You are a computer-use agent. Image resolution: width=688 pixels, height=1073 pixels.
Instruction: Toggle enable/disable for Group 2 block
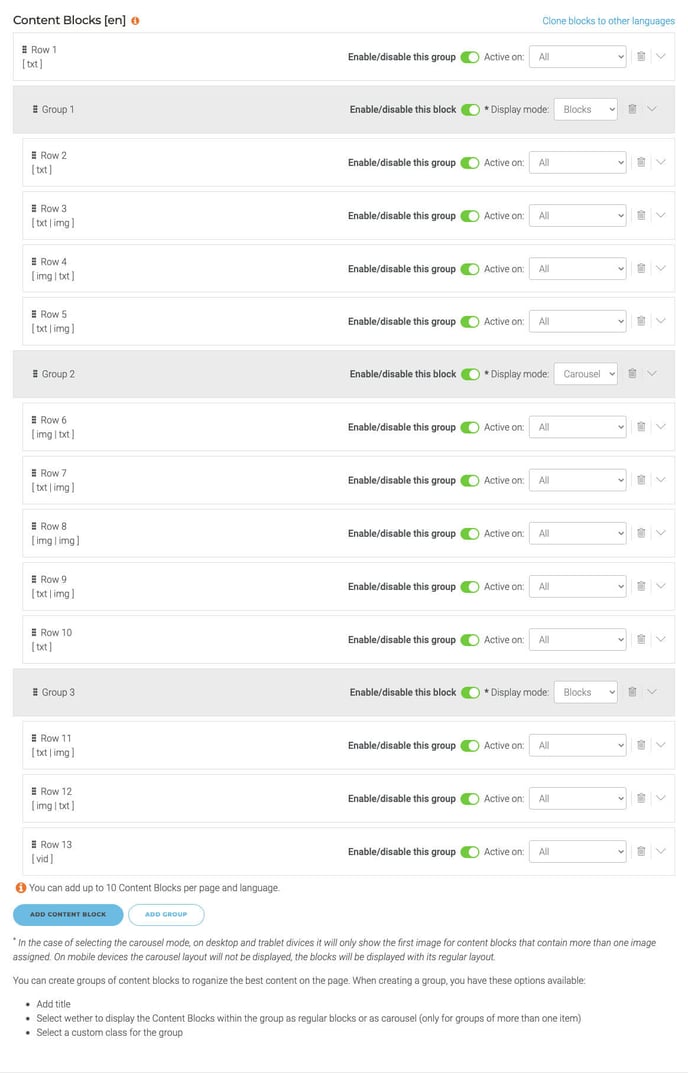(470, 373)
